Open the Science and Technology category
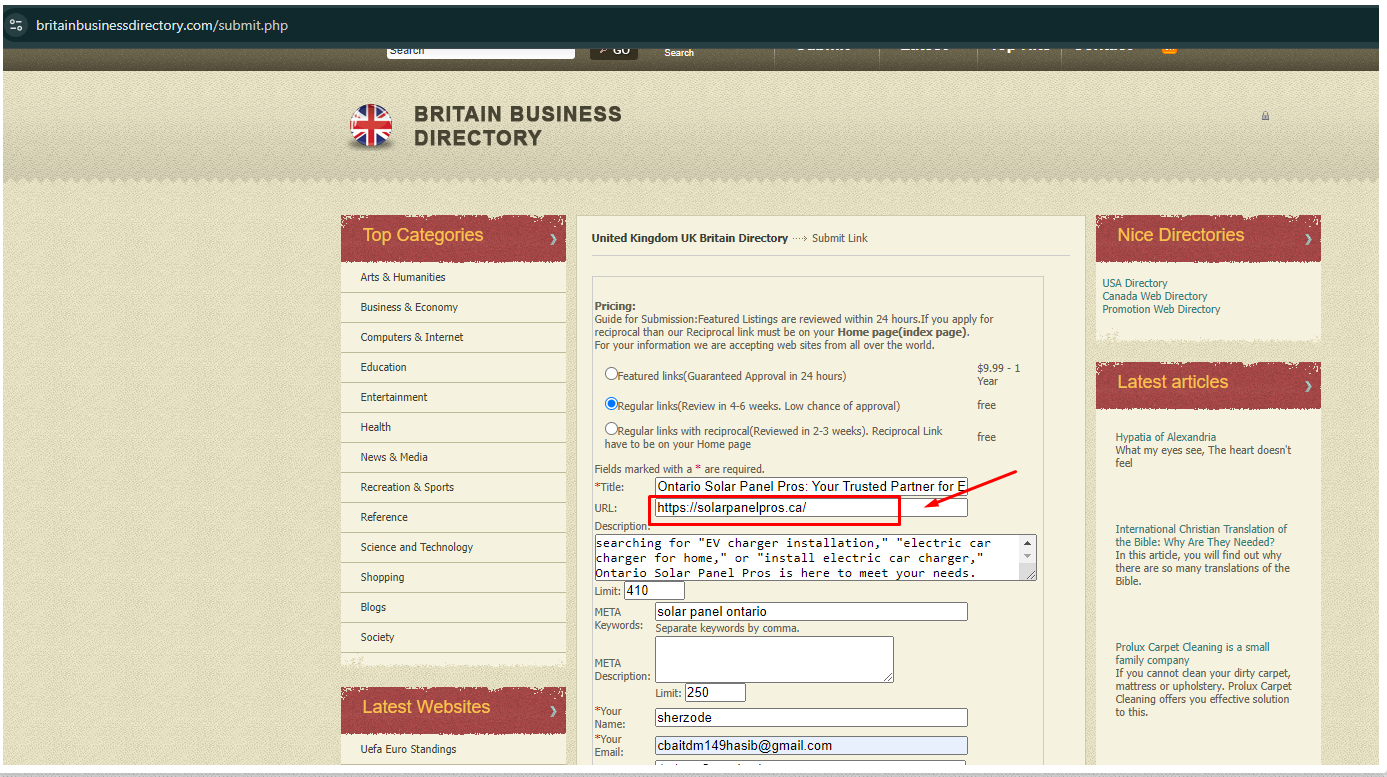This screenshot has height=777, width=1387. point(417,547)
